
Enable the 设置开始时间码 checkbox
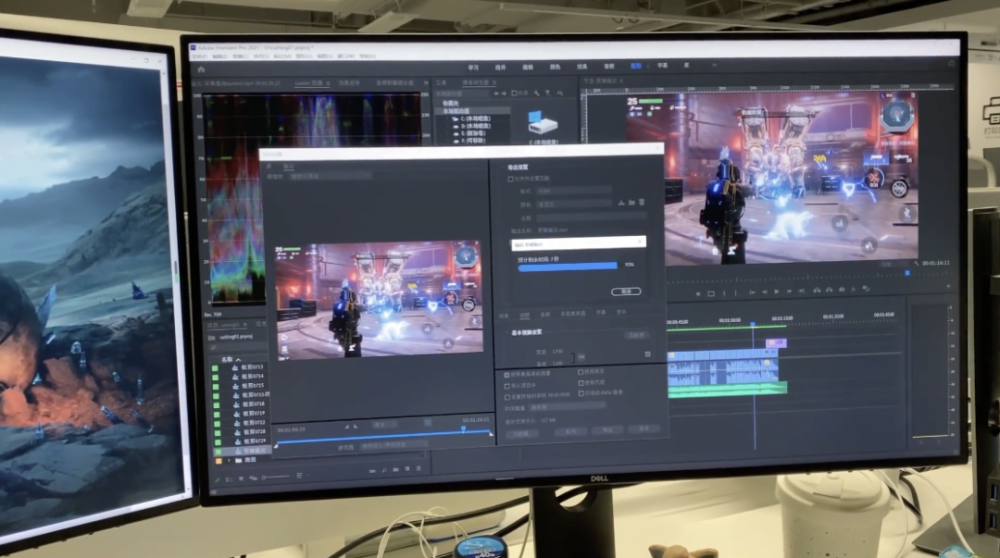507,397
